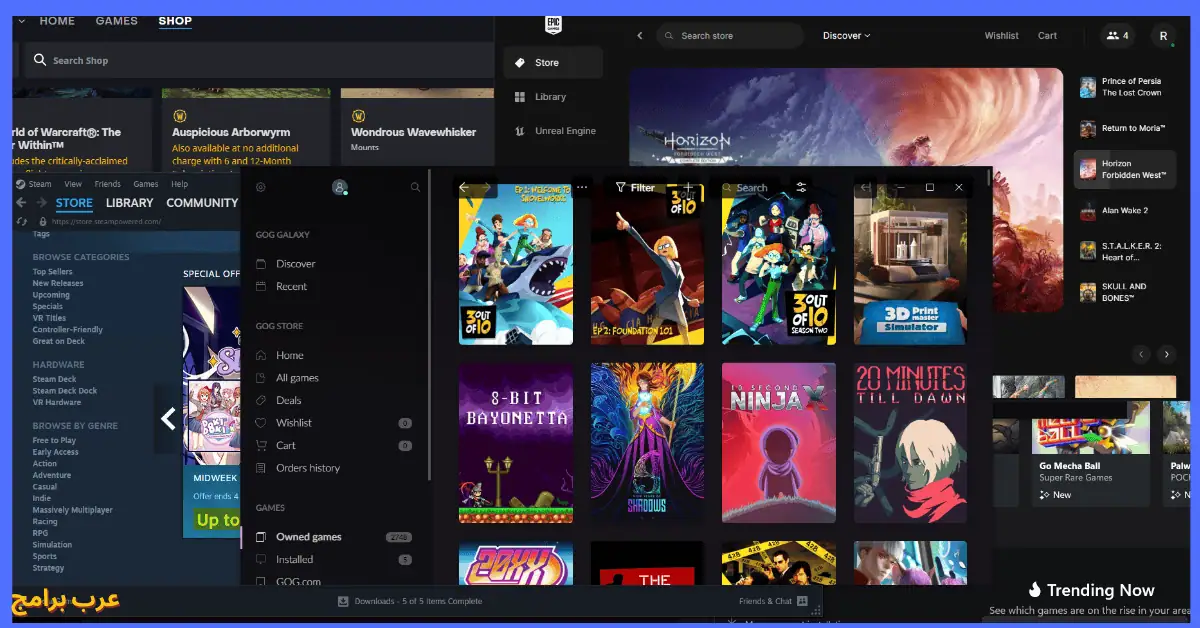Image resolution: width=1200 pixels, height=628 pixels.
Task: Open the Friends menu in Steam
Action: point(107,184)
